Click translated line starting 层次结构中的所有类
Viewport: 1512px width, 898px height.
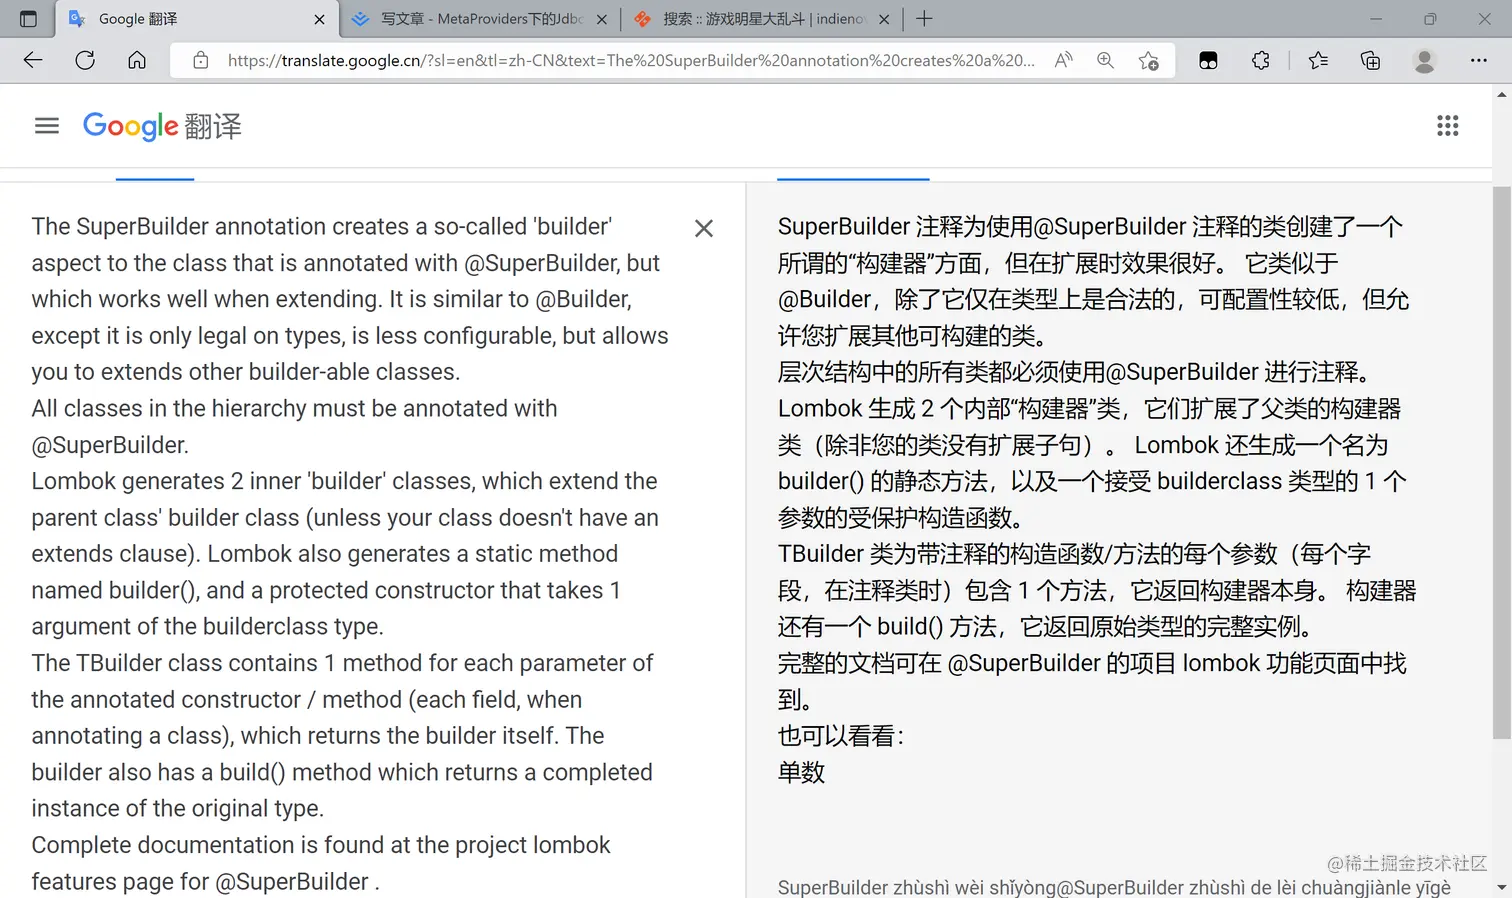(1074, 372)
